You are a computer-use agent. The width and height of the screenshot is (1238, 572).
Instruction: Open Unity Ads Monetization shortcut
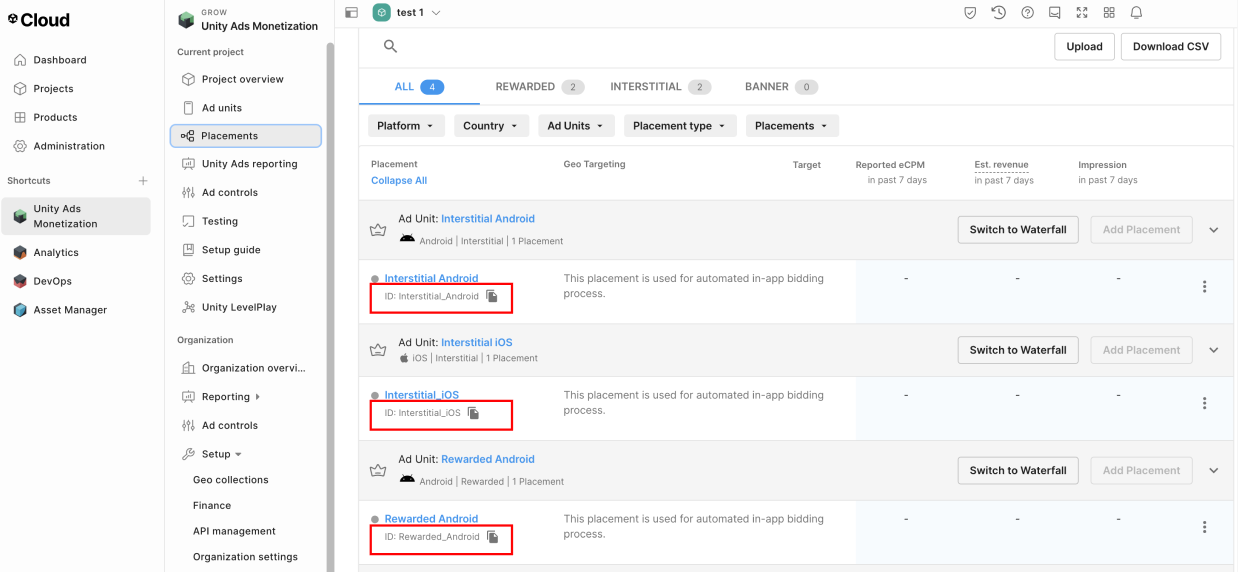coord(78,216)
